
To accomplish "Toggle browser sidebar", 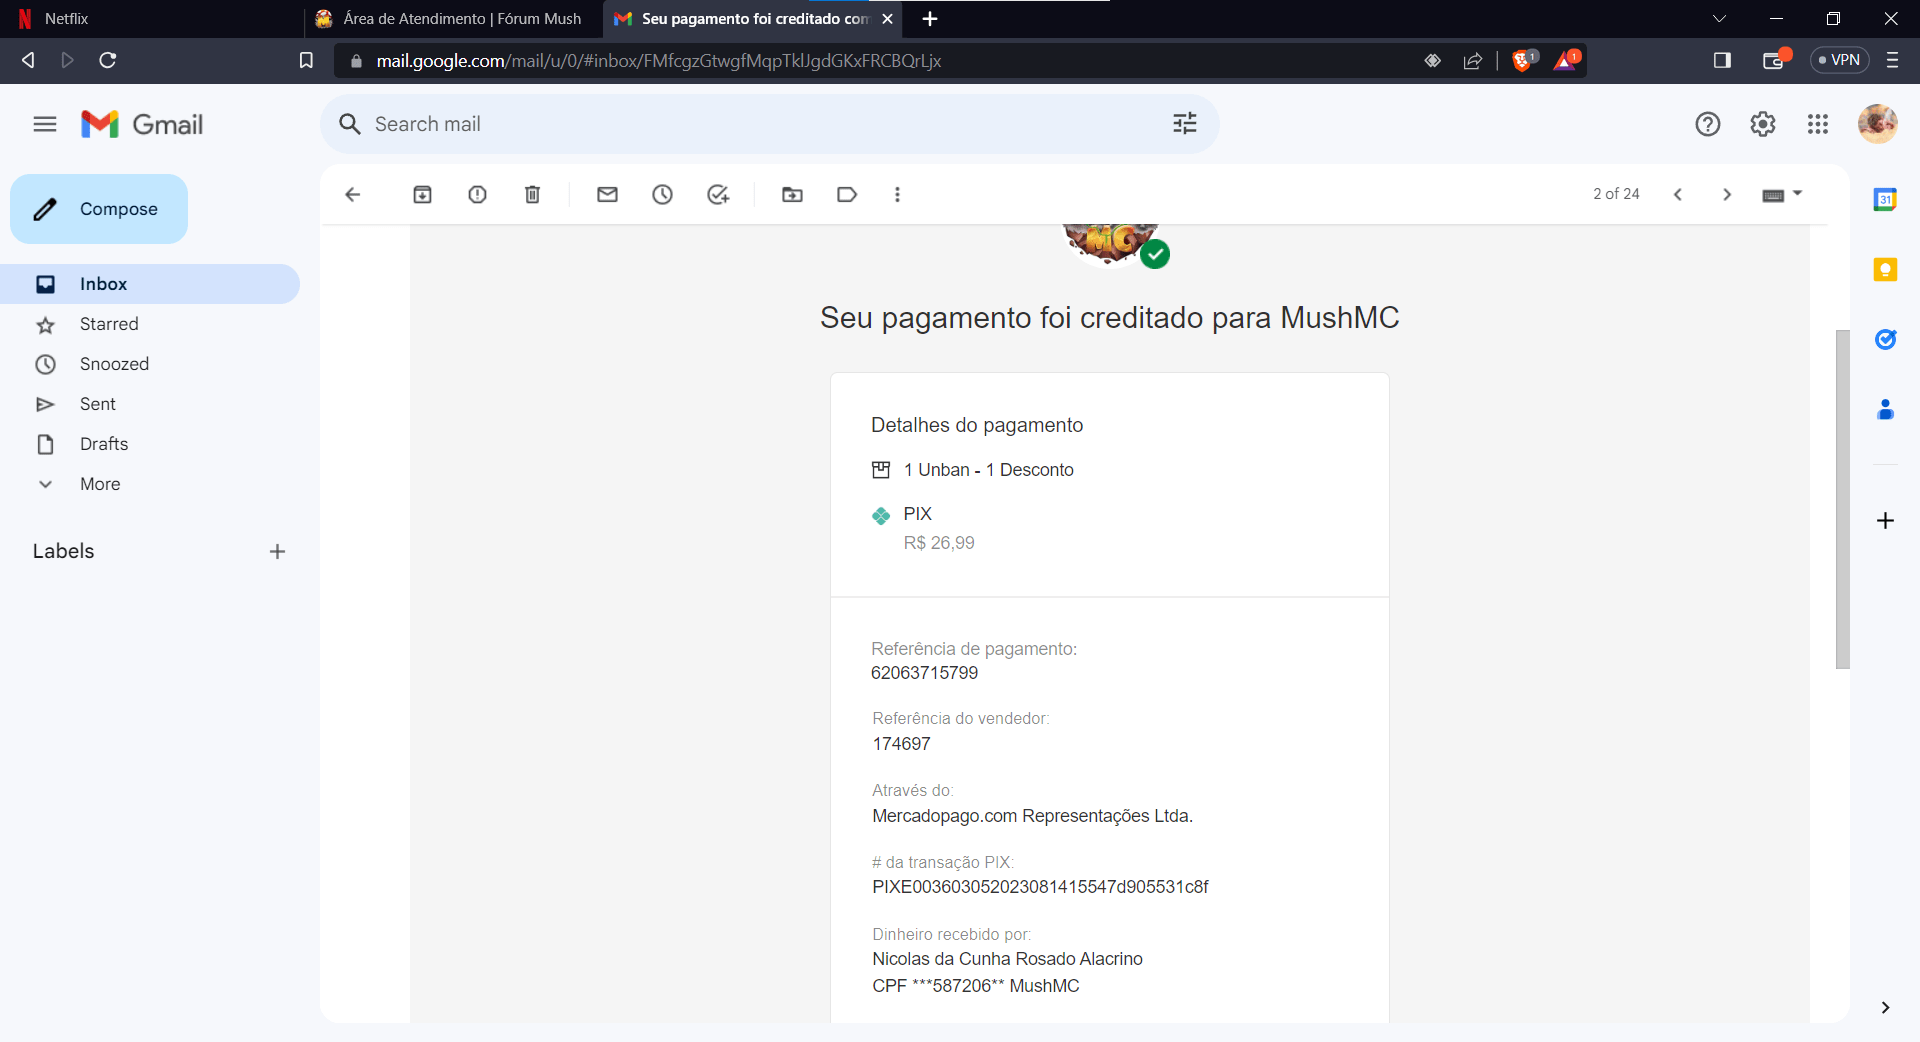I will (1722, 60).
